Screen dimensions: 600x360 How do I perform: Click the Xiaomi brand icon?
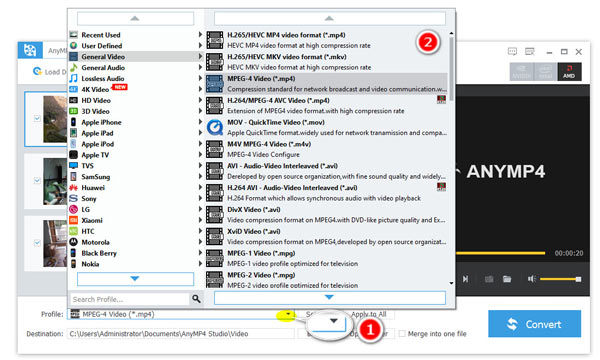pyautogui.click(x=73, y=220)
